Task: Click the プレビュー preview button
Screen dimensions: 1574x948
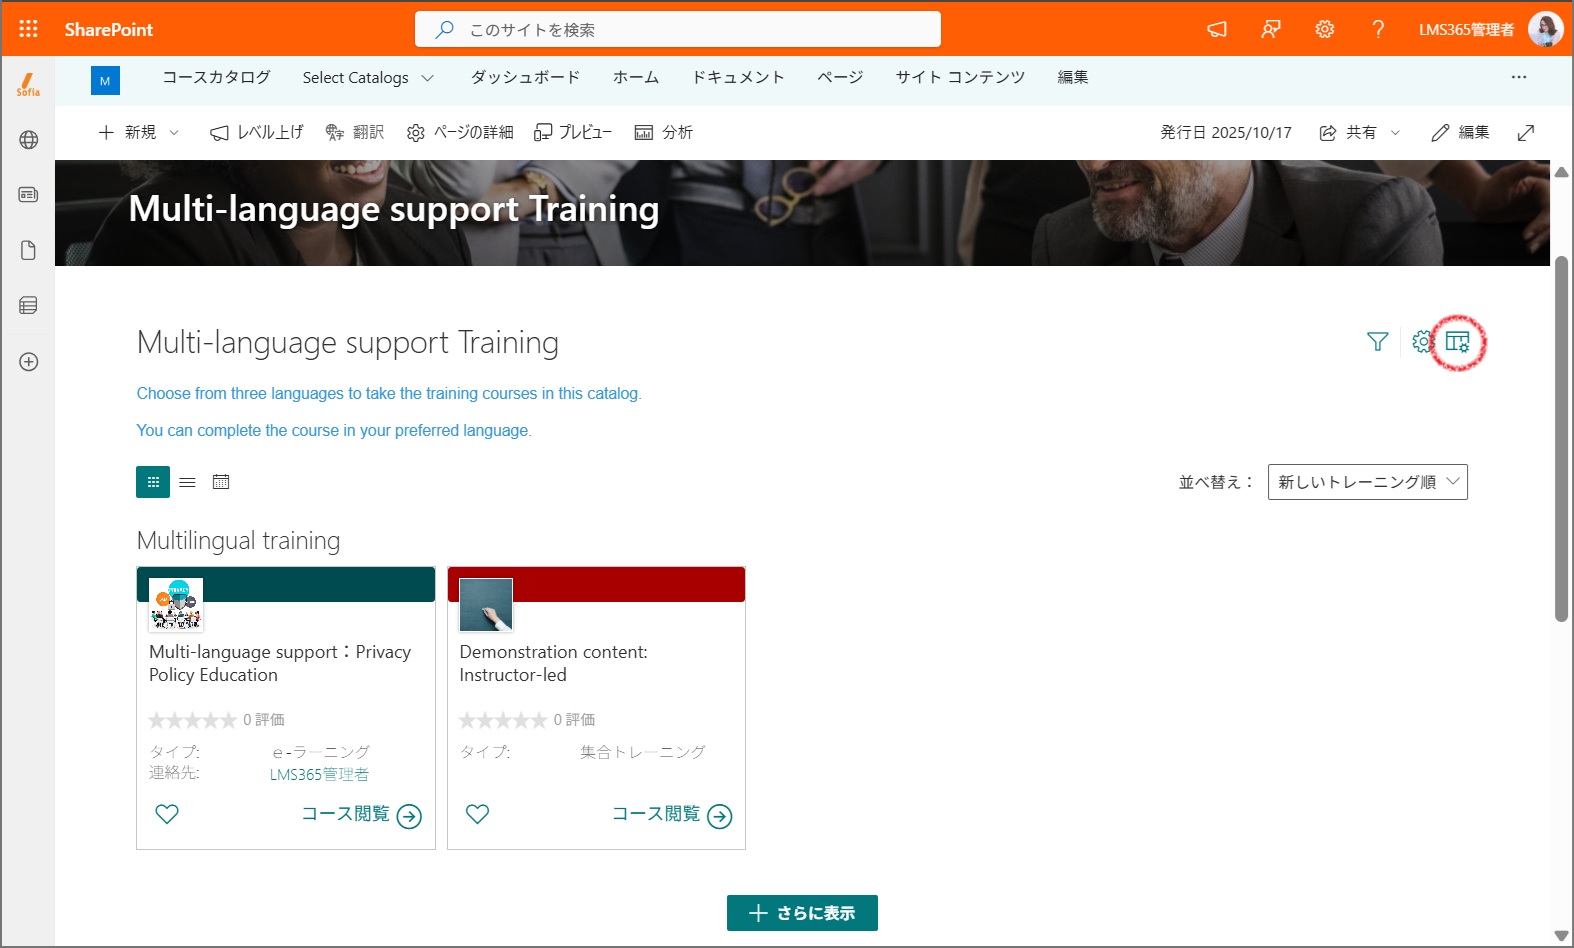Action: pyautogui.click(x=573, y=133)
